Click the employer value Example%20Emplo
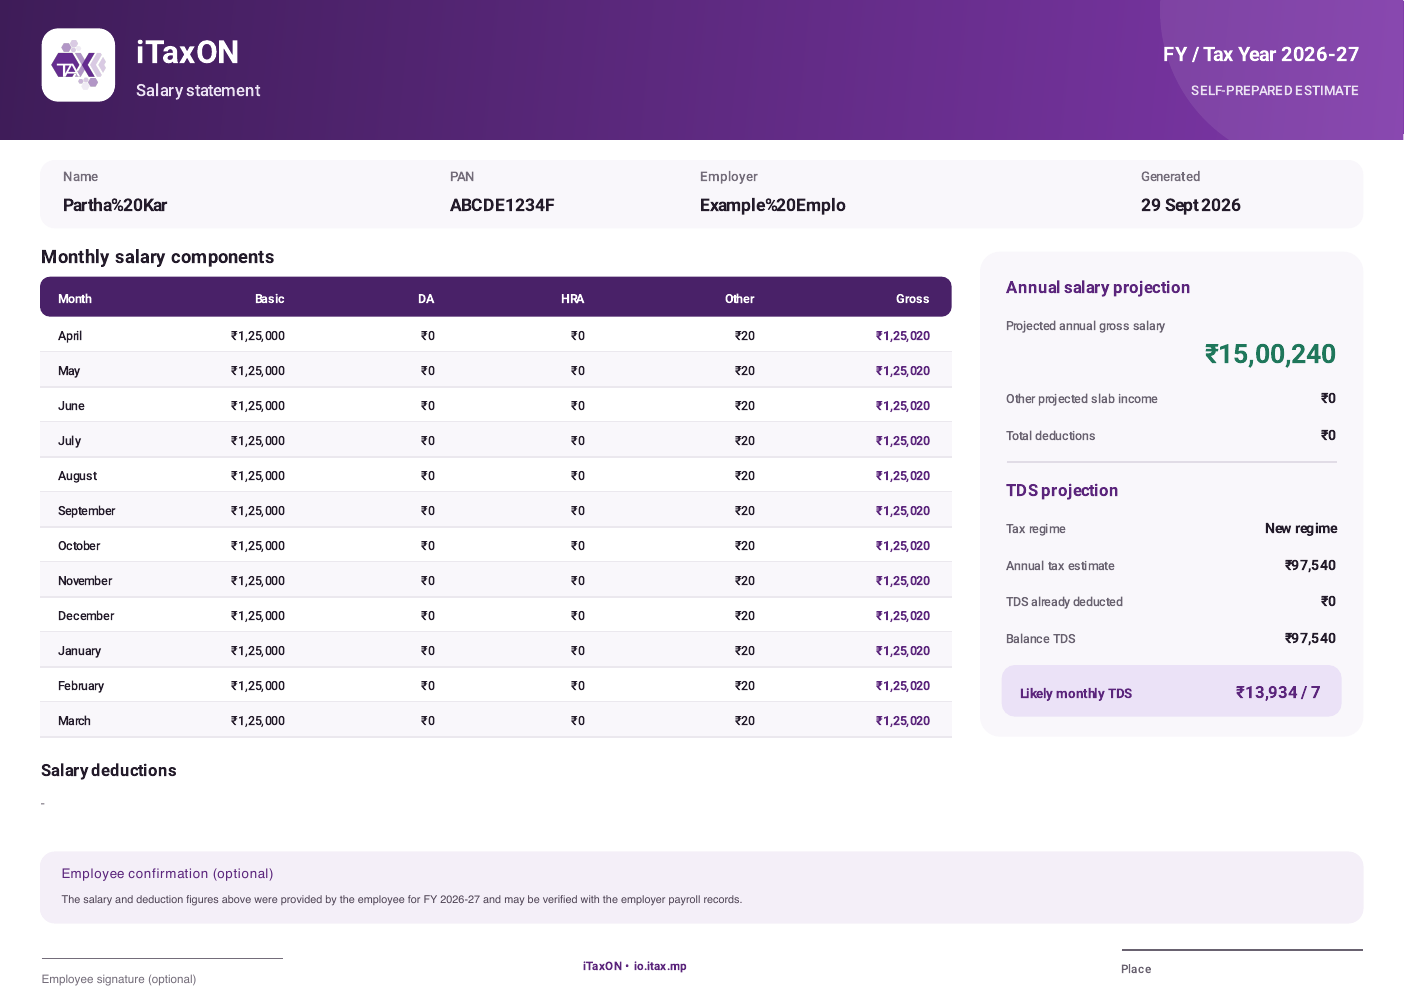Viewport: 1404px width, 992px height. click(773, 205)
